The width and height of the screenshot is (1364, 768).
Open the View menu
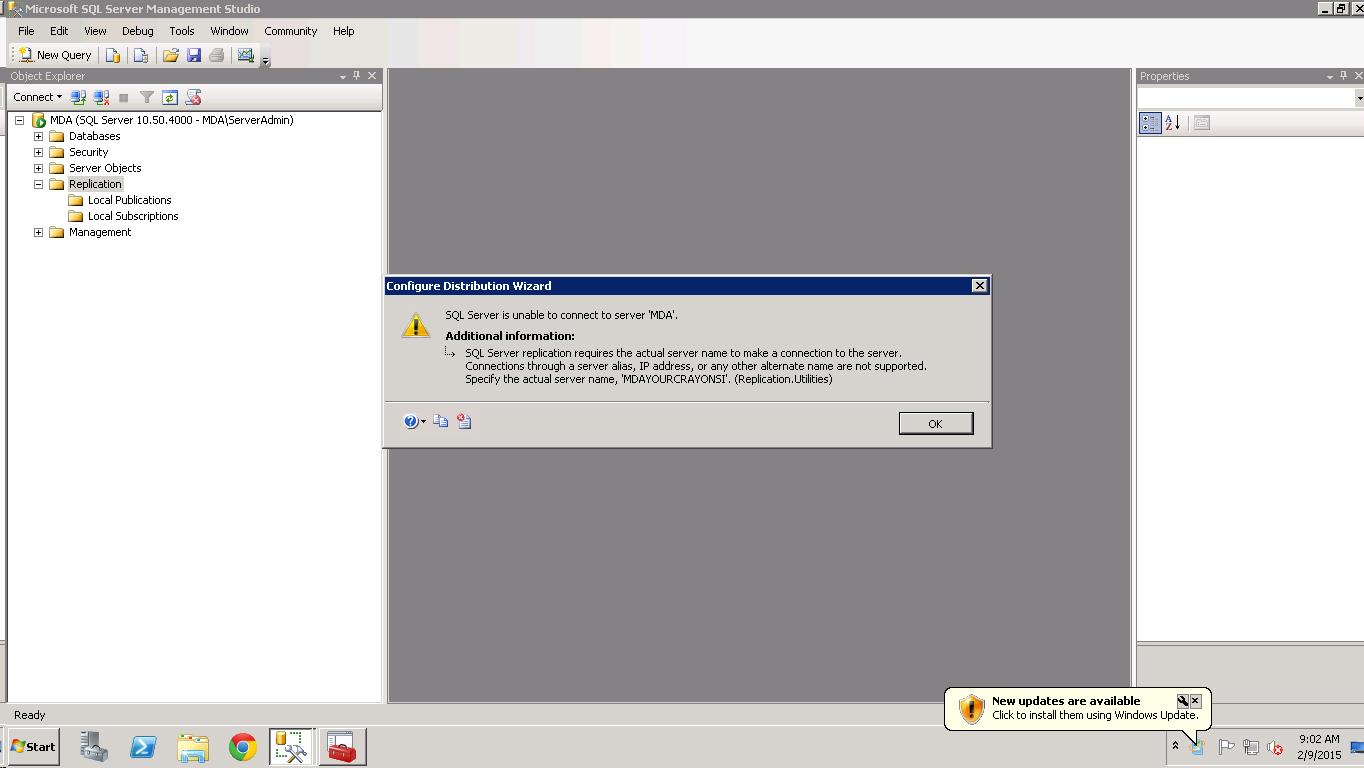tap(95, 31)
